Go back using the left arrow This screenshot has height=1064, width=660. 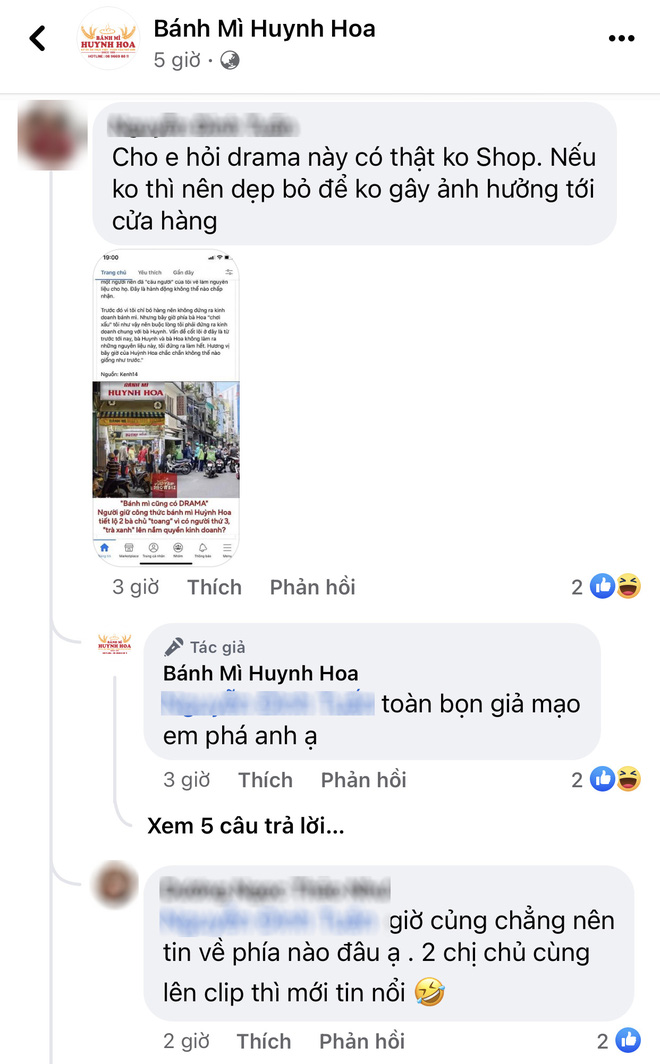[38, 39]
